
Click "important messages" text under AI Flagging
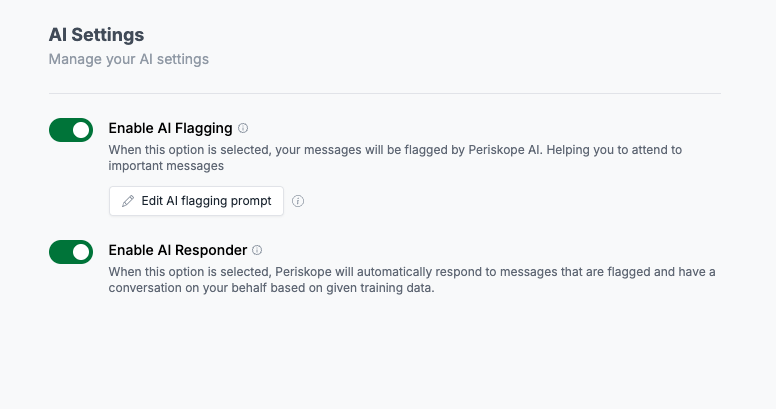[x=166, y=166]
